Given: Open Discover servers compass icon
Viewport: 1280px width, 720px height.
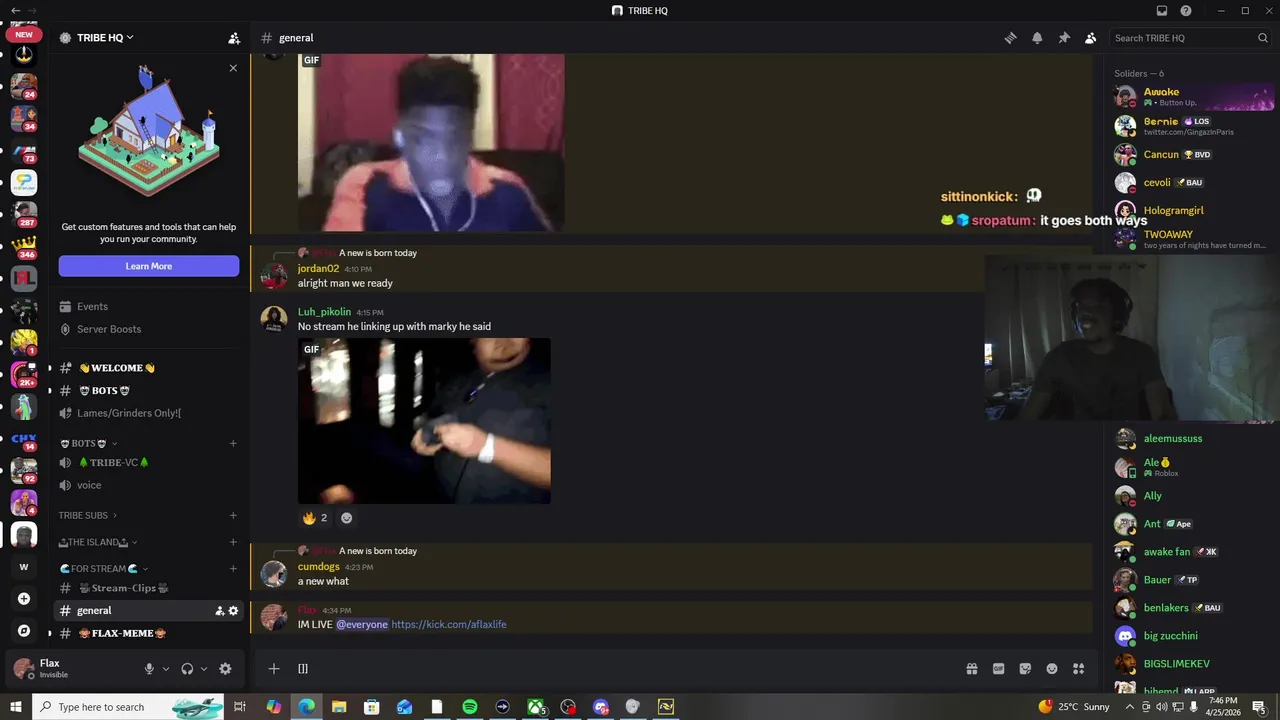Looking at the screenshot, I should [x=24, y=631].
